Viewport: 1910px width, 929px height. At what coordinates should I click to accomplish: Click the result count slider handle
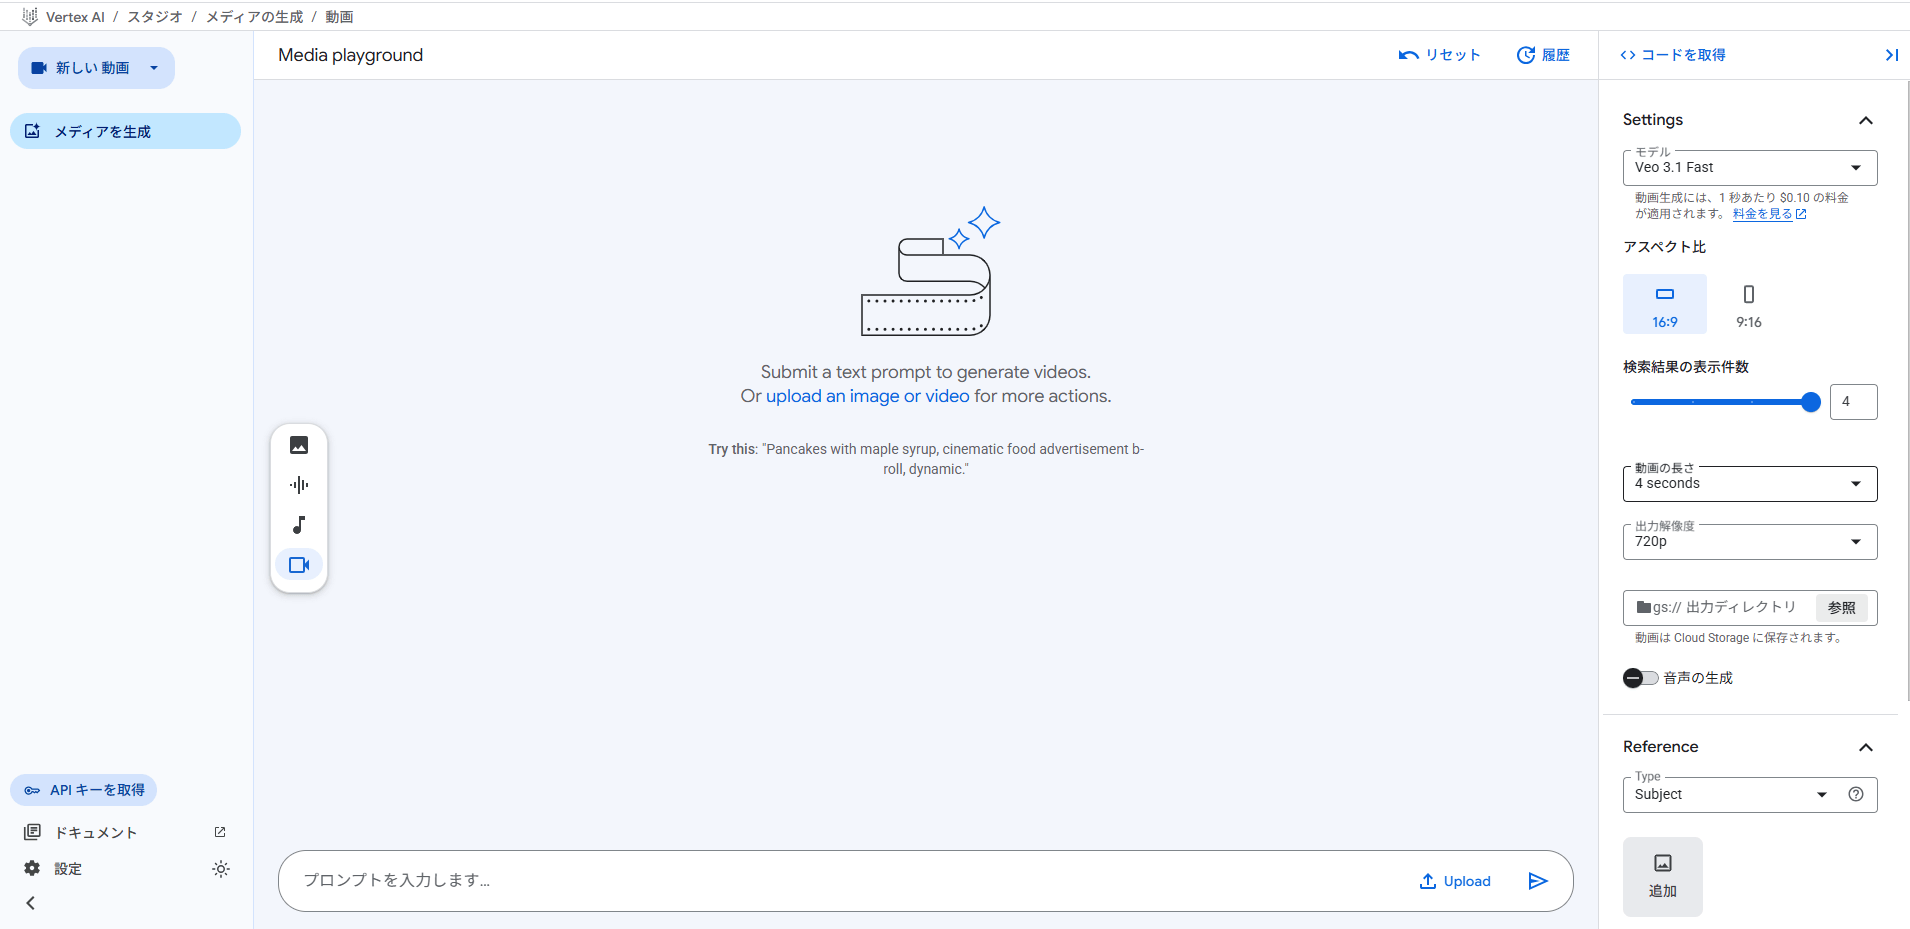1810,402
